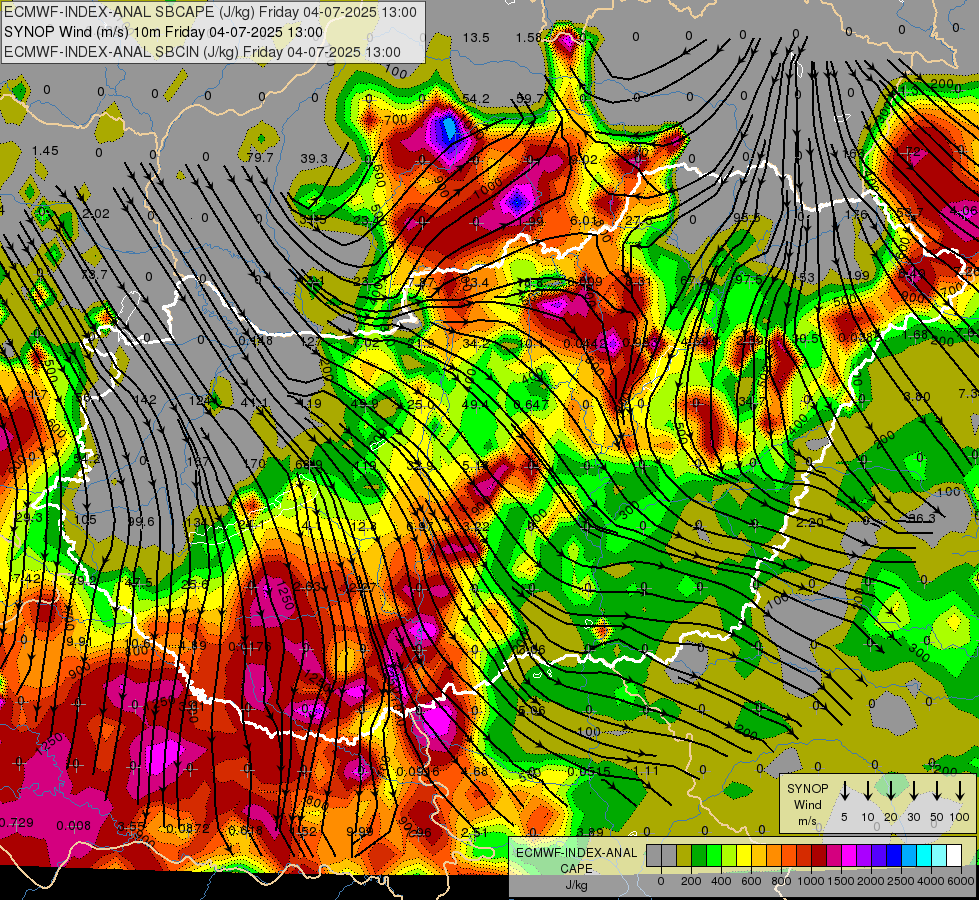Select the dark red (maroon) CAPE swatch

(x=819, y=856)
